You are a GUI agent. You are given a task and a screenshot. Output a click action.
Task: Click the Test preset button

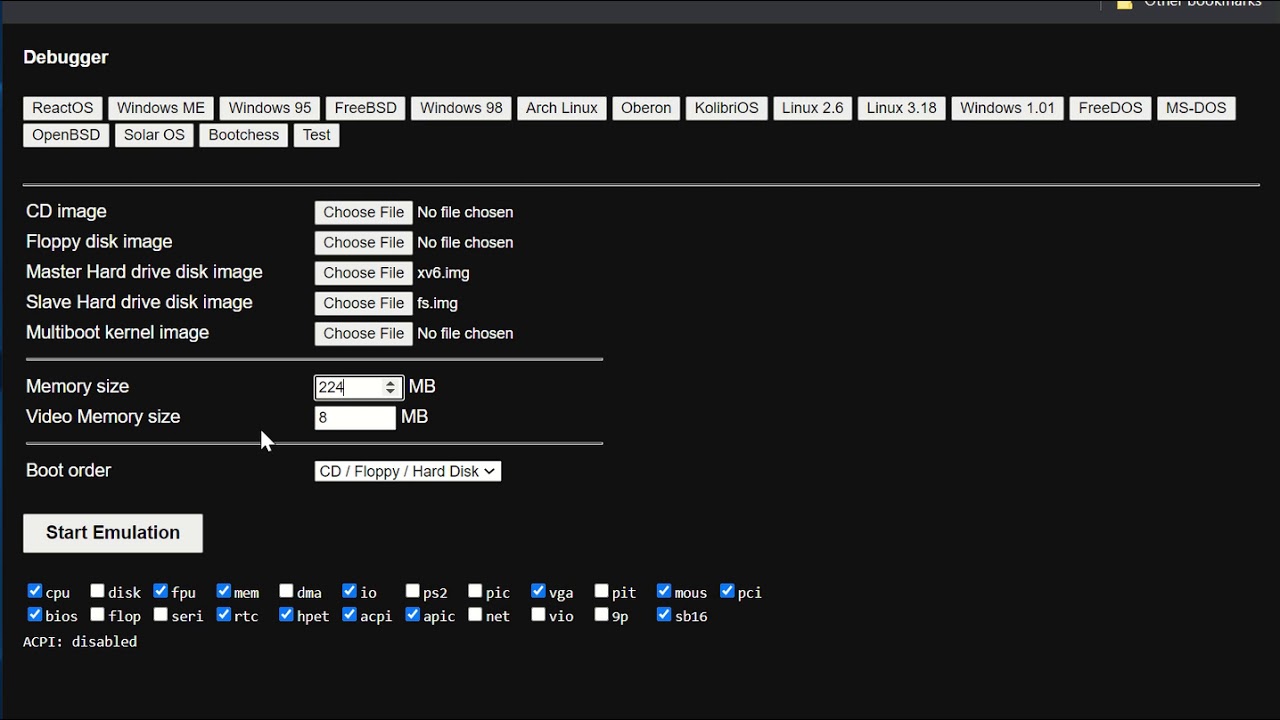click(x=317, y=135)
